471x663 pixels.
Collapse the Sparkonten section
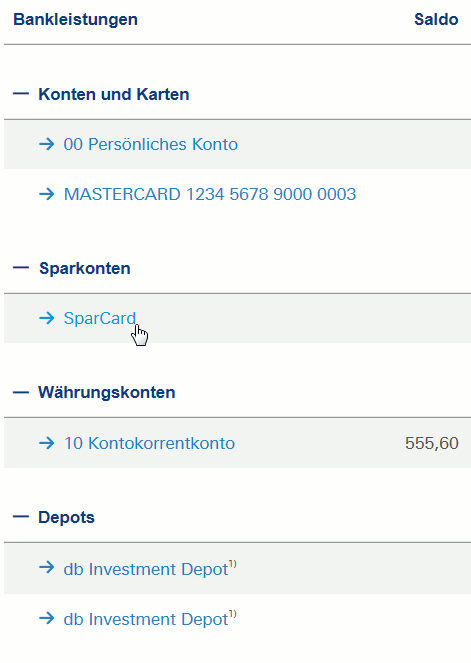[21, 268]
